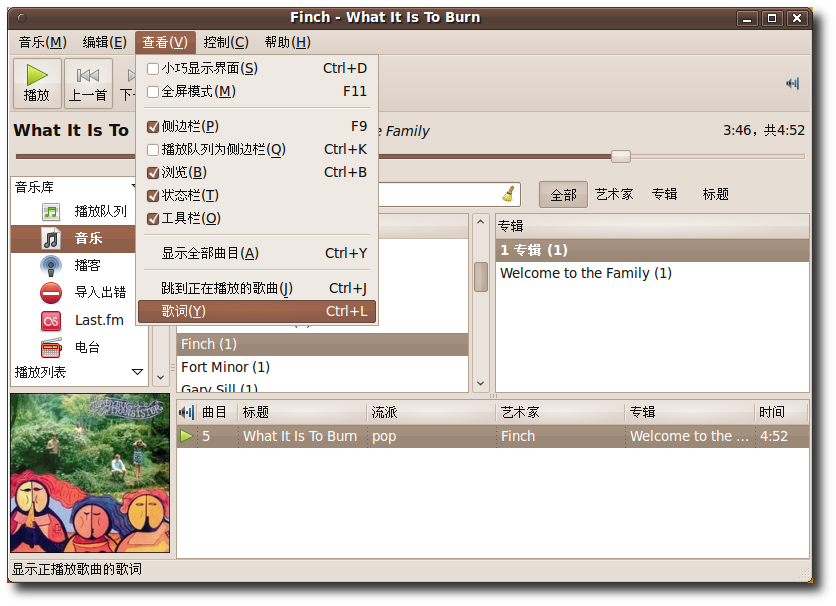The image size is (836, 606).
Task: Sort by the 专辑 track-list column header
Action: click(x=690, y=412)
